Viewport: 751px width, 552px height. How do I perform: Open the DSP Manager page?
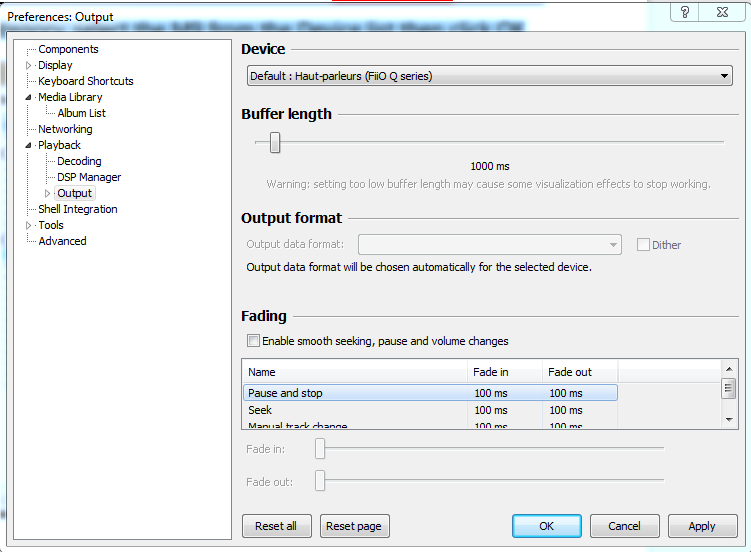[x=89, y=177]
